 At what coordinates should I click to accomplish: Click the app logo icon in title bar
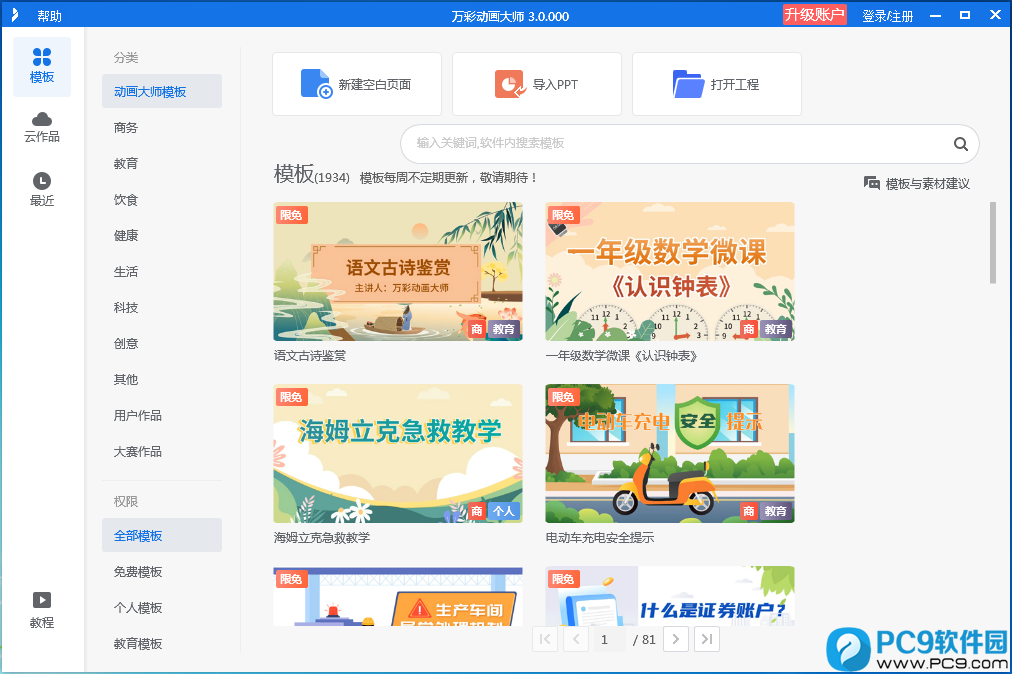point(14,15)
